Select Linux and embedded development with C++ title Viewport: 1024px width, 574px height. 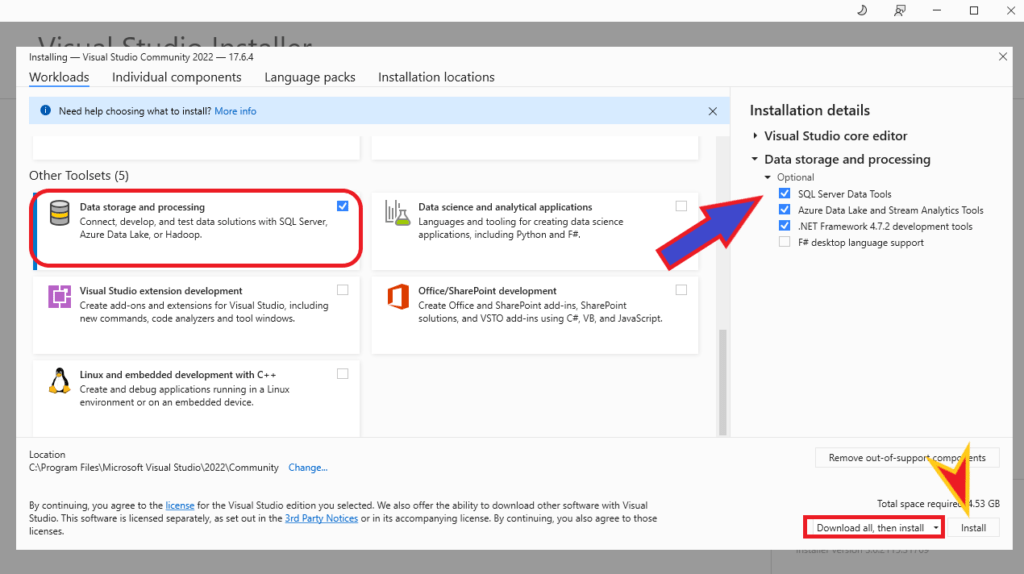click(x=178, y=375)
